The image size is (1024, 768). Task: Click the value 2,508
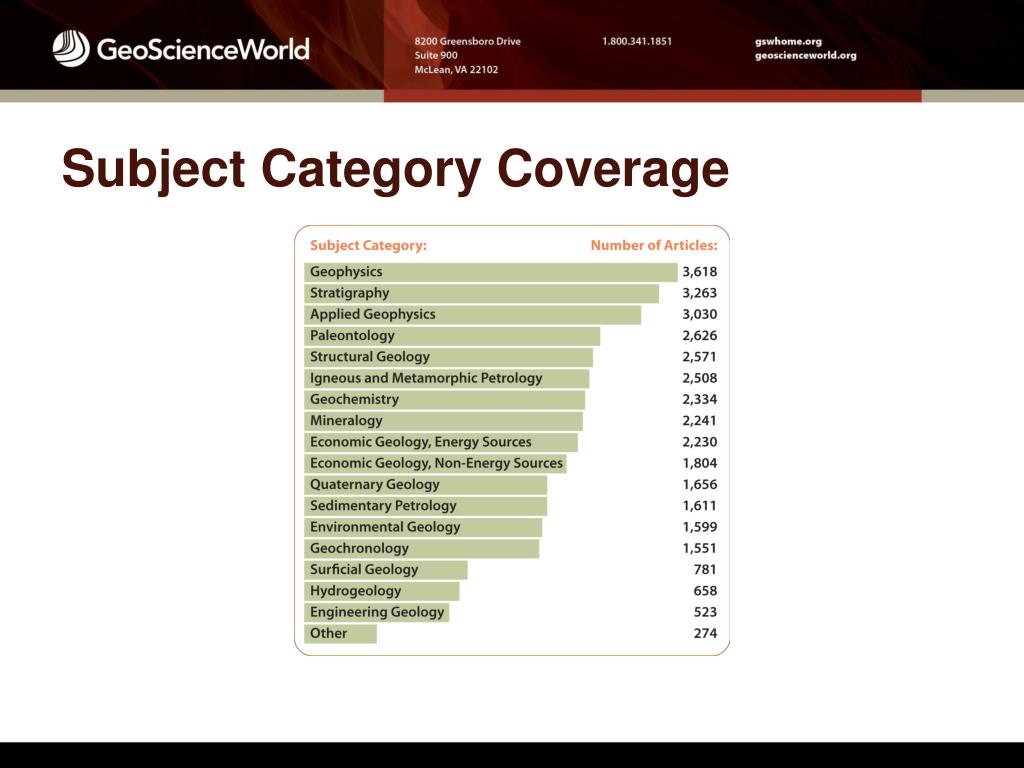click(699, 378)
